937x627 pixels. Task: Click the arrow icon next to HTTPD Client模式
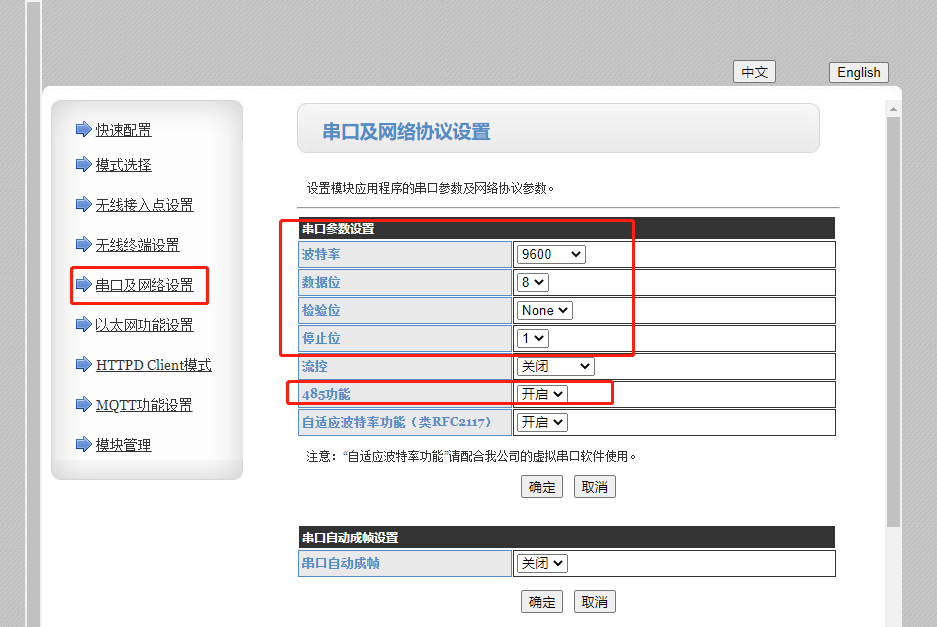click(x=83, y=365)
